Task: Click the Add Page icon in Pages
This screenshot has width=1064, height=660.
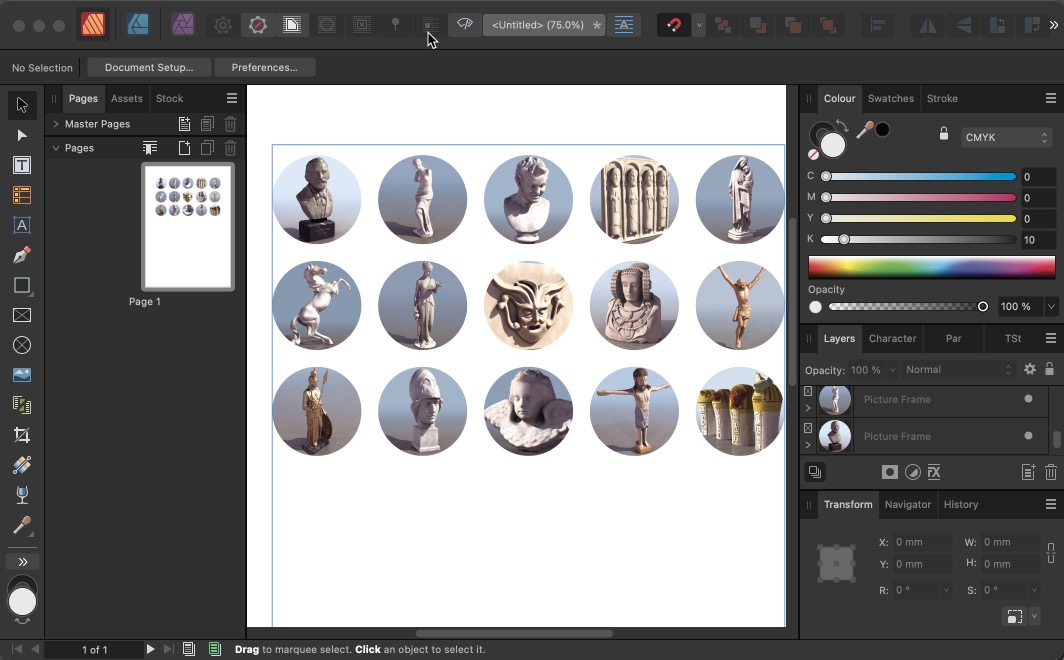Action: (184, 148)
